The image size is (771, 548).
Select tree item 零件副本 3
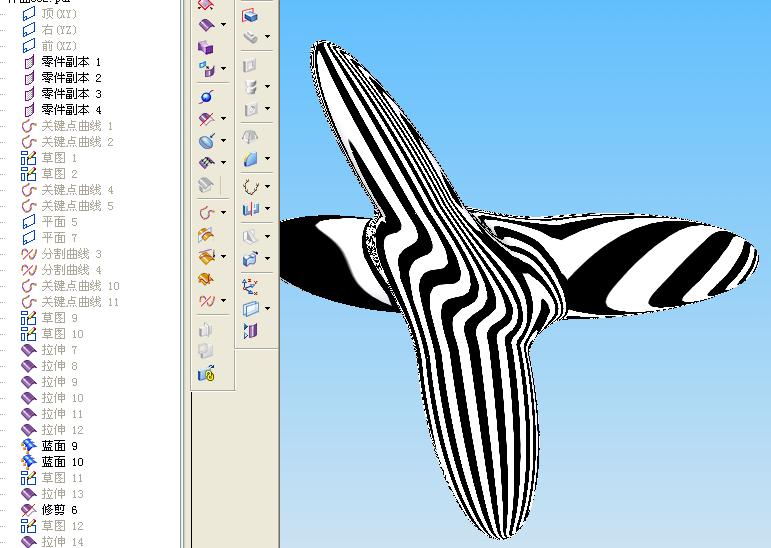62,94
